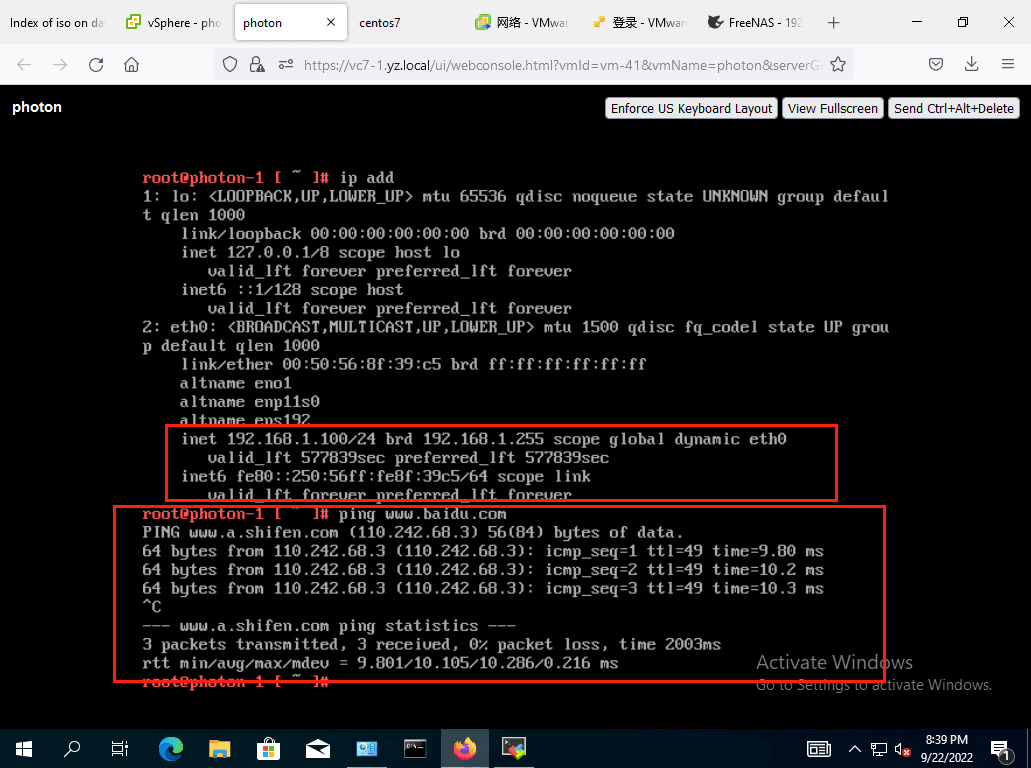Click the 'inet6 fe80::250:56ff:fe8f:39c5/64' line
This screenshot has height=768, width=1031.
pyautogui.click(x=386, y=477)
